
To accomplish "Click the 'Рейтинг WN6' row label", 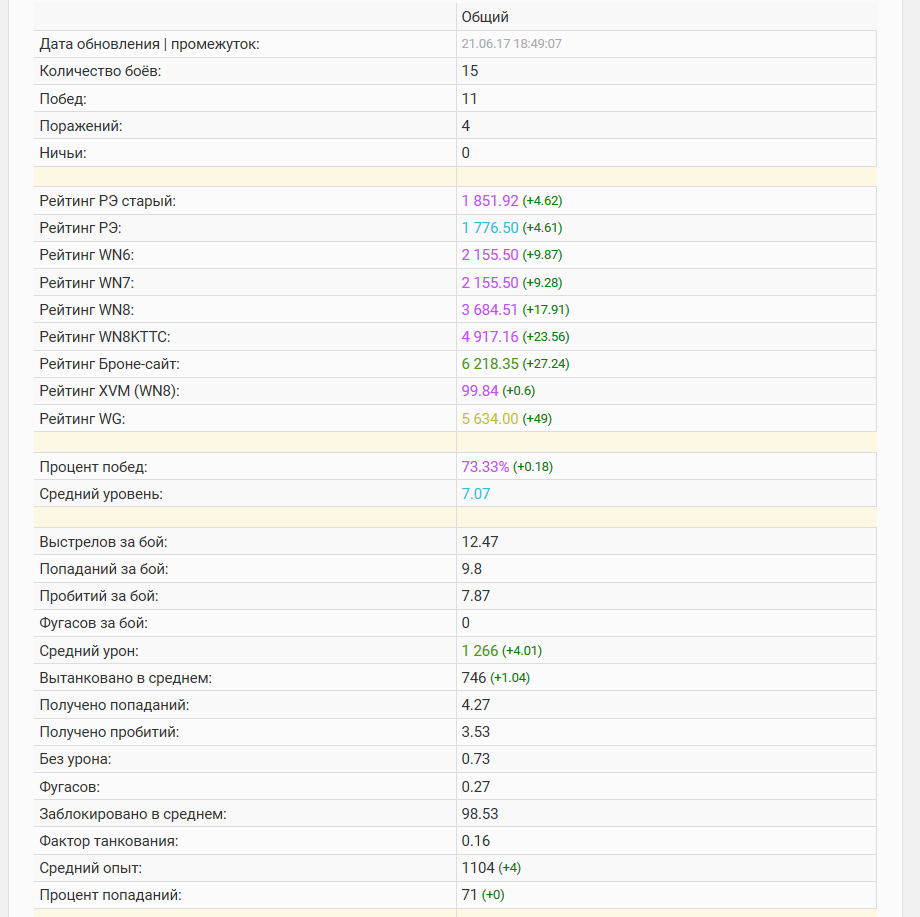I will (87, 255).
